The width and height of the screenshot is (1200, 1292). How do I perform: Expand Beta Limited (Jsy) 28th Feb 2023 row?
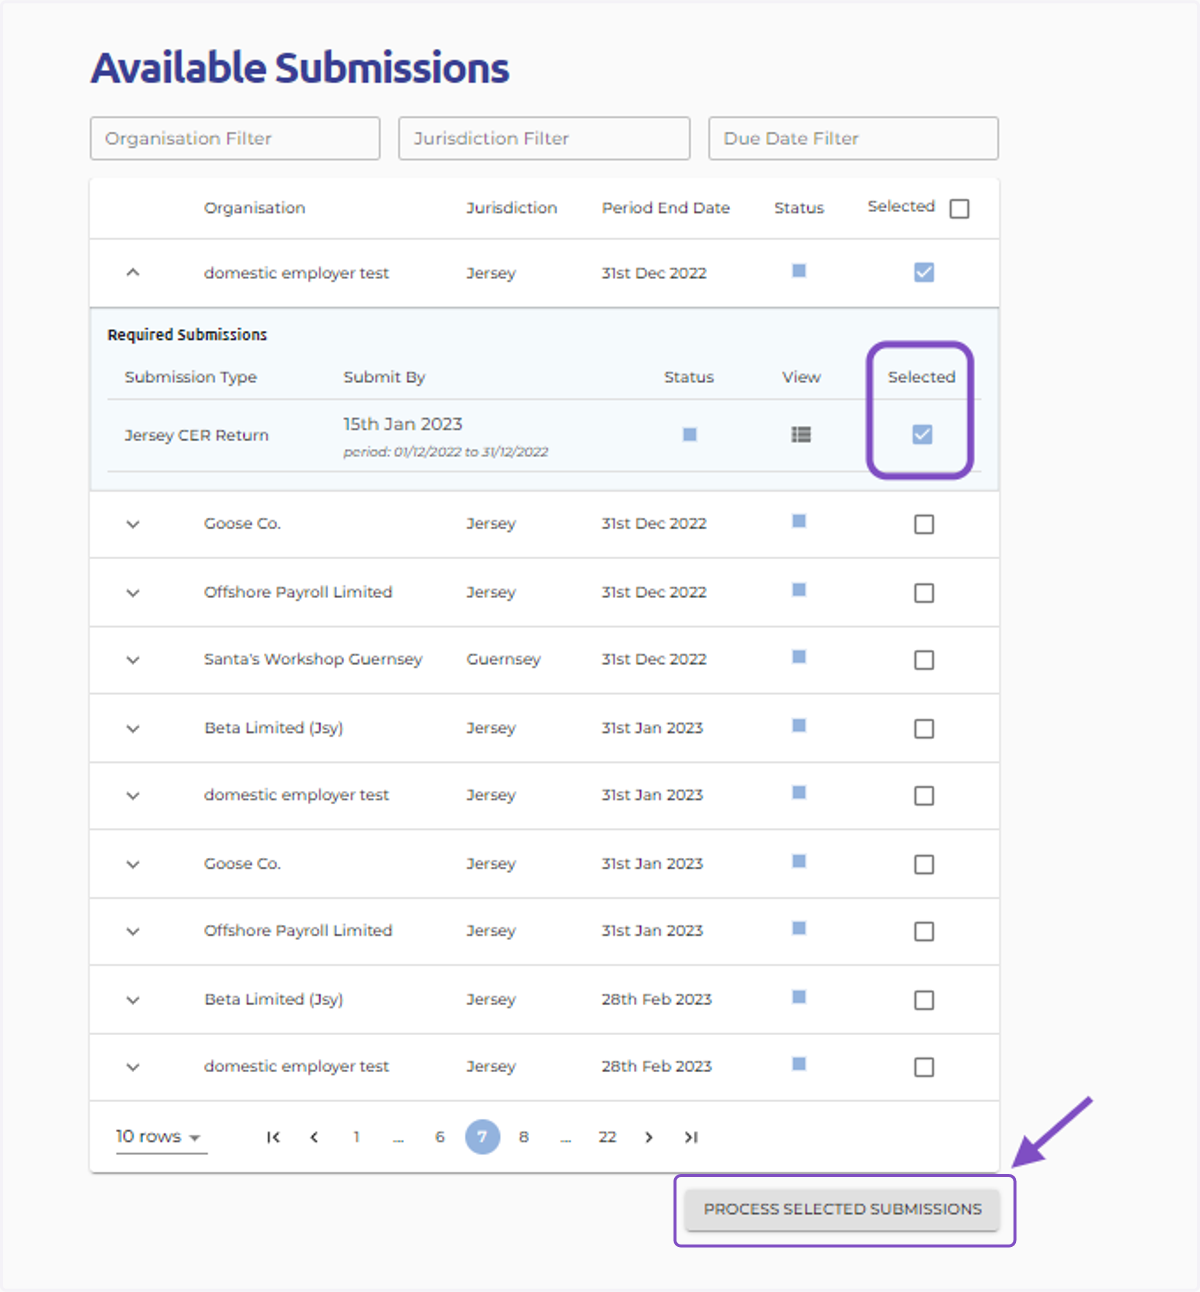tap(133, 1000)
